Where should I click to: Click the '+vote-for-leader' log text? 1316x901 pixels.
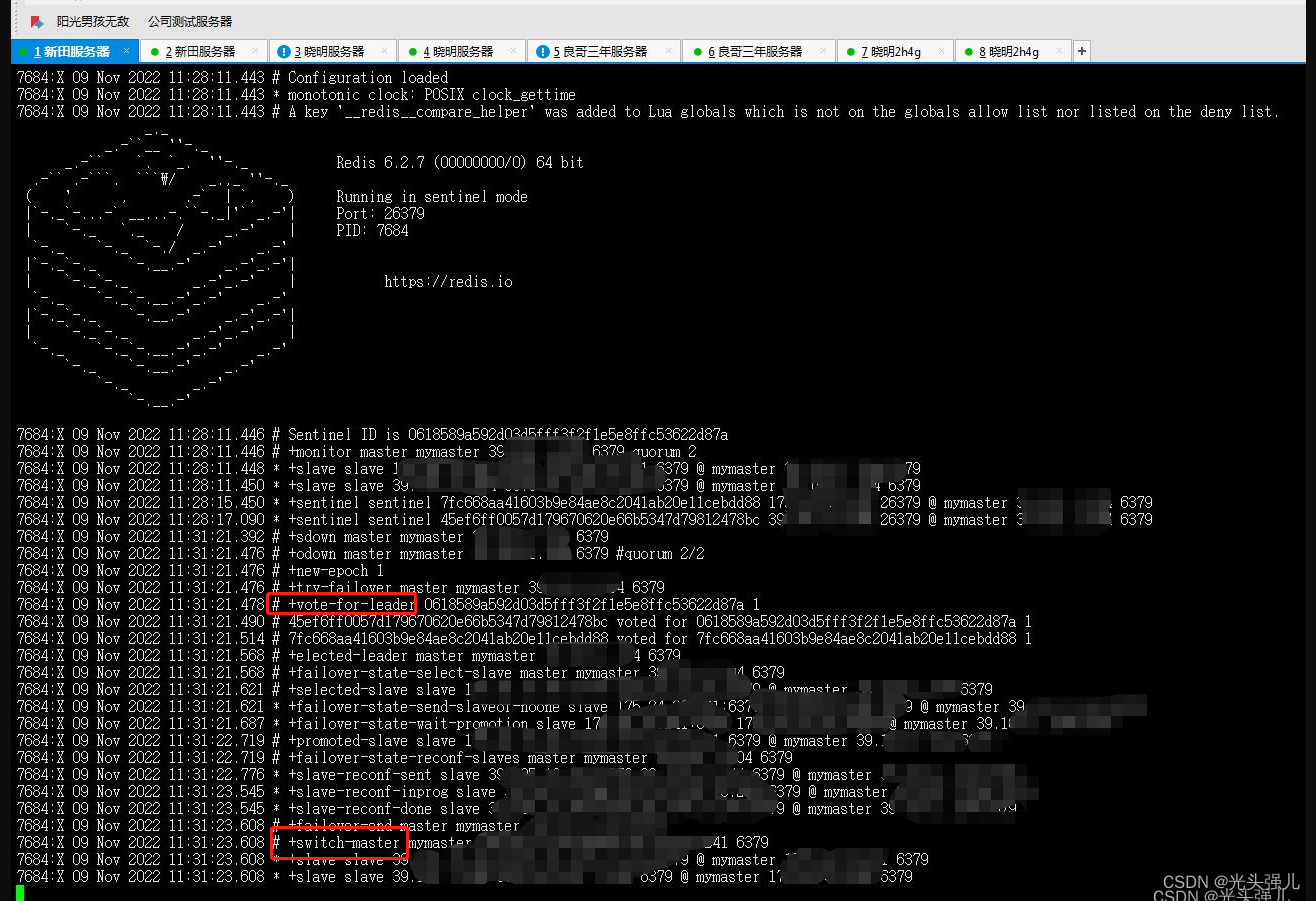(350, 604)
